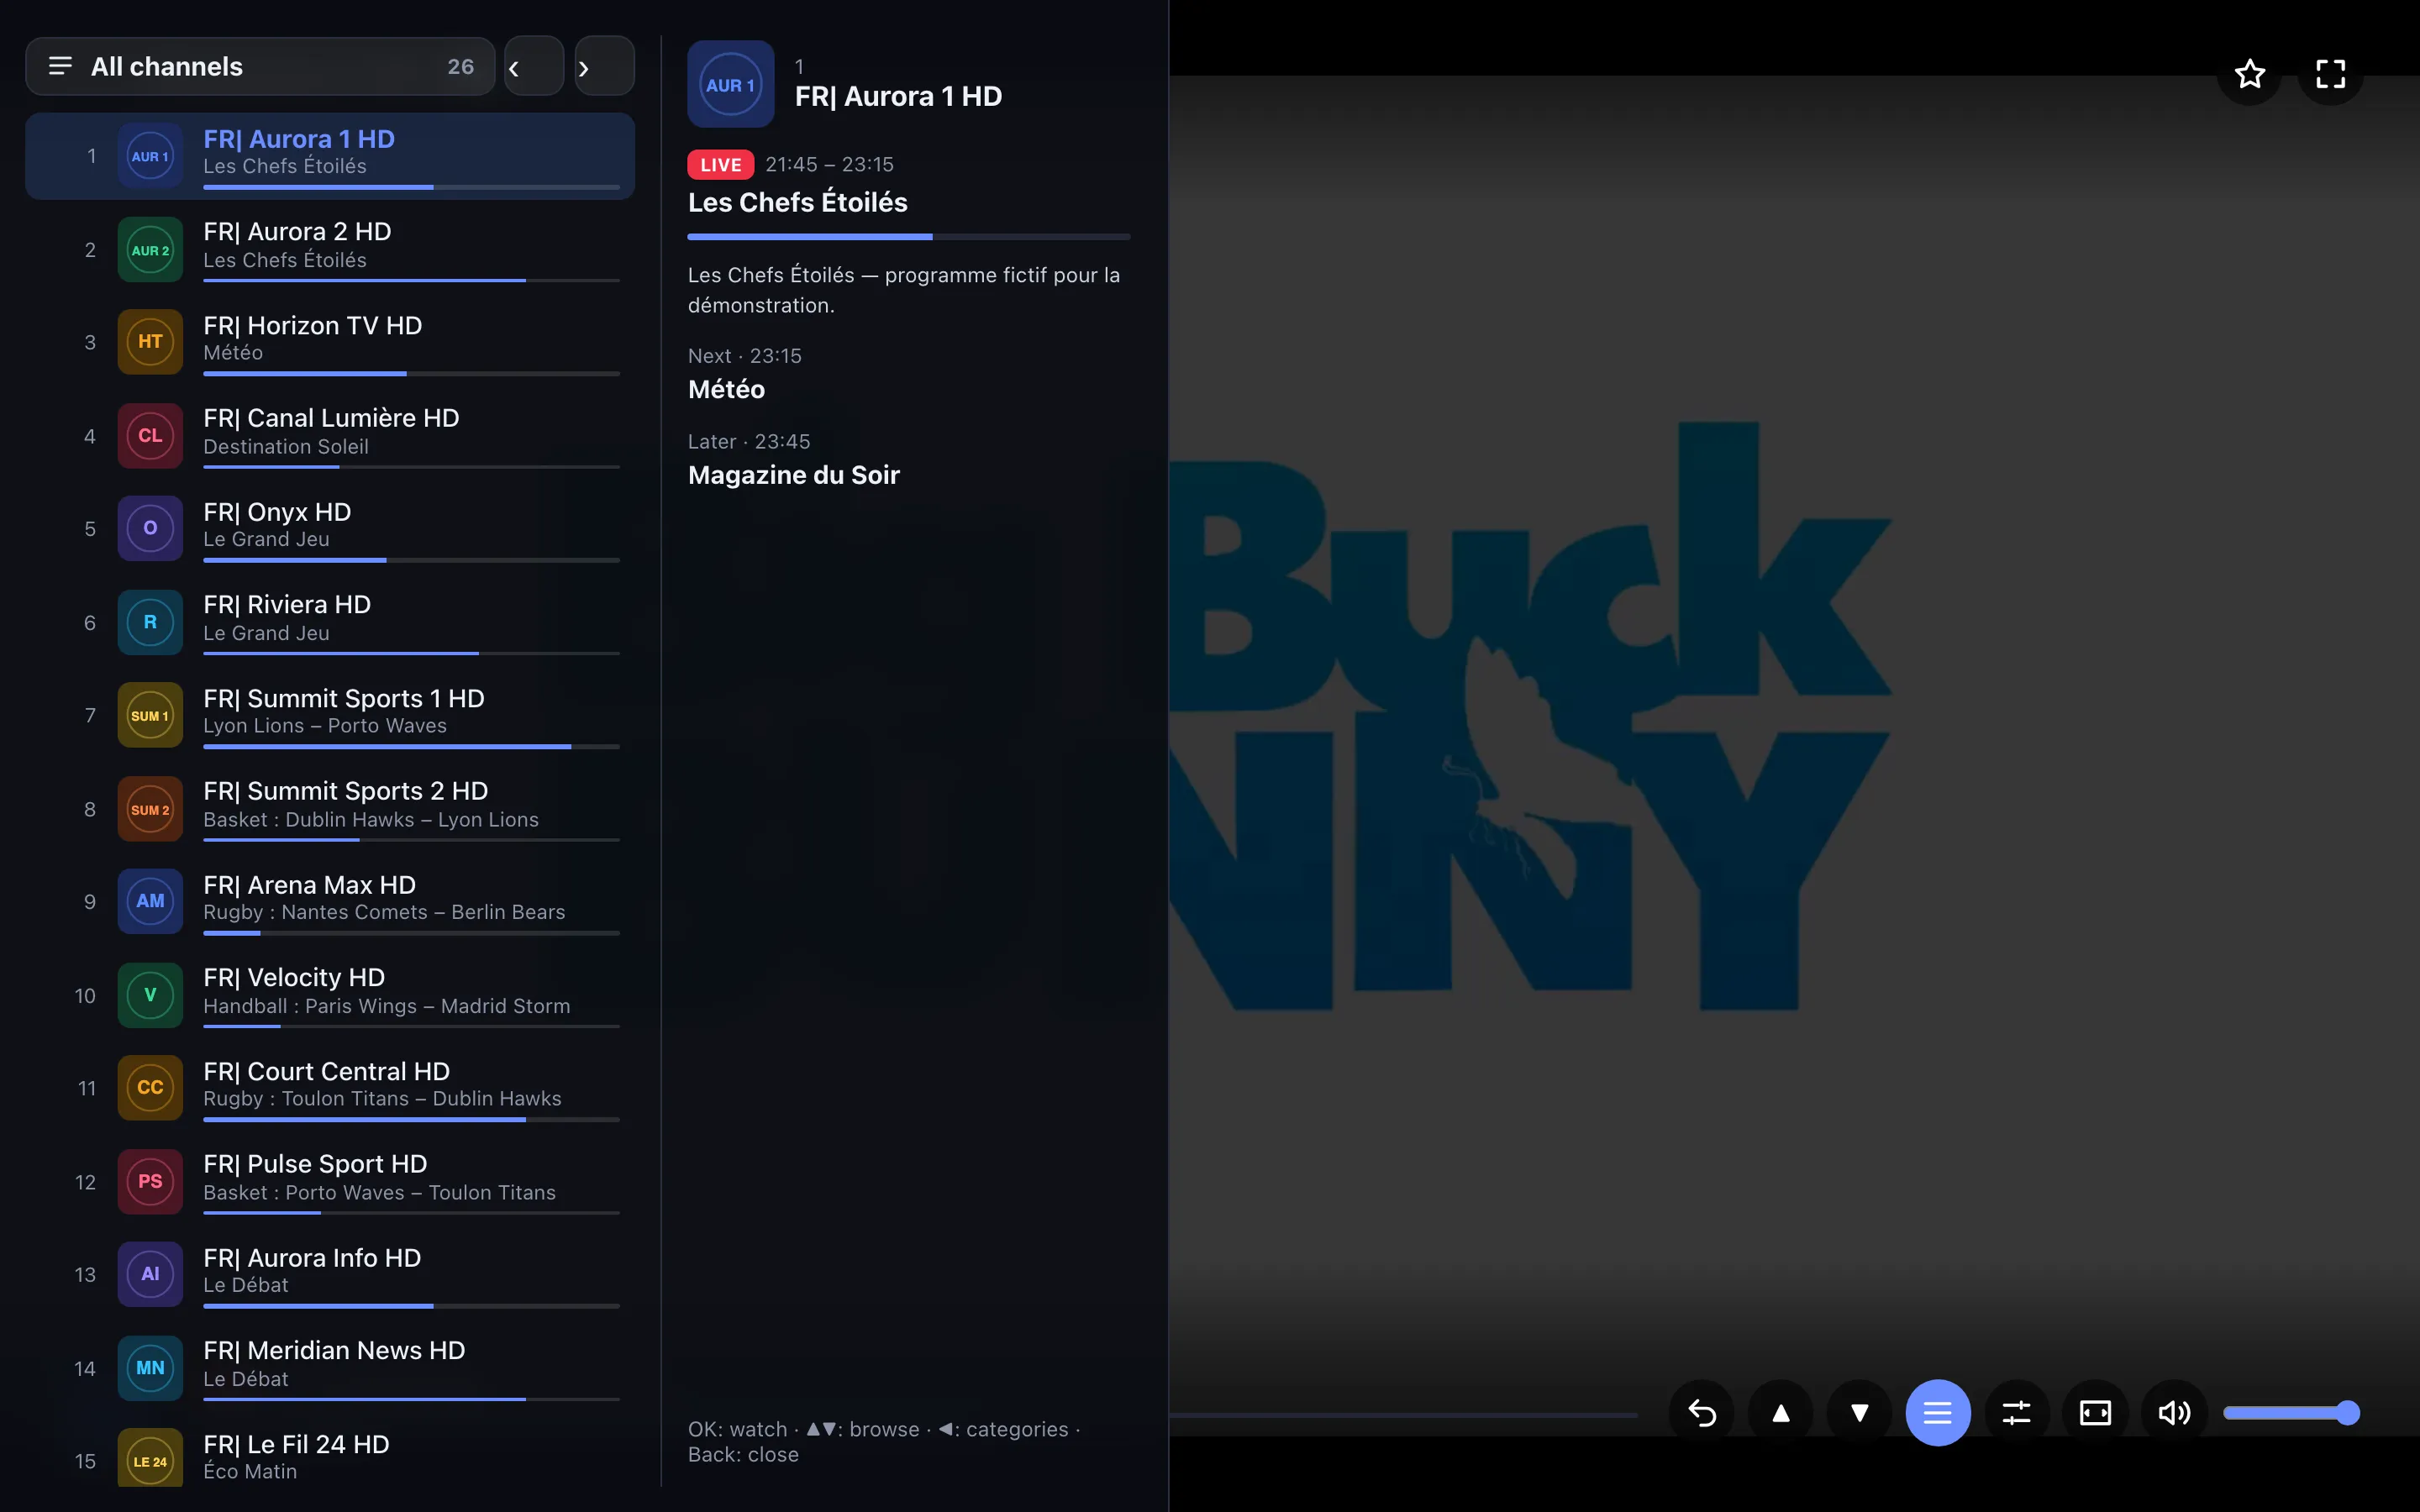The width and height of the screenshot is (2420, 1512).
Task: Go to next category arrow
Action: [604, 66]
